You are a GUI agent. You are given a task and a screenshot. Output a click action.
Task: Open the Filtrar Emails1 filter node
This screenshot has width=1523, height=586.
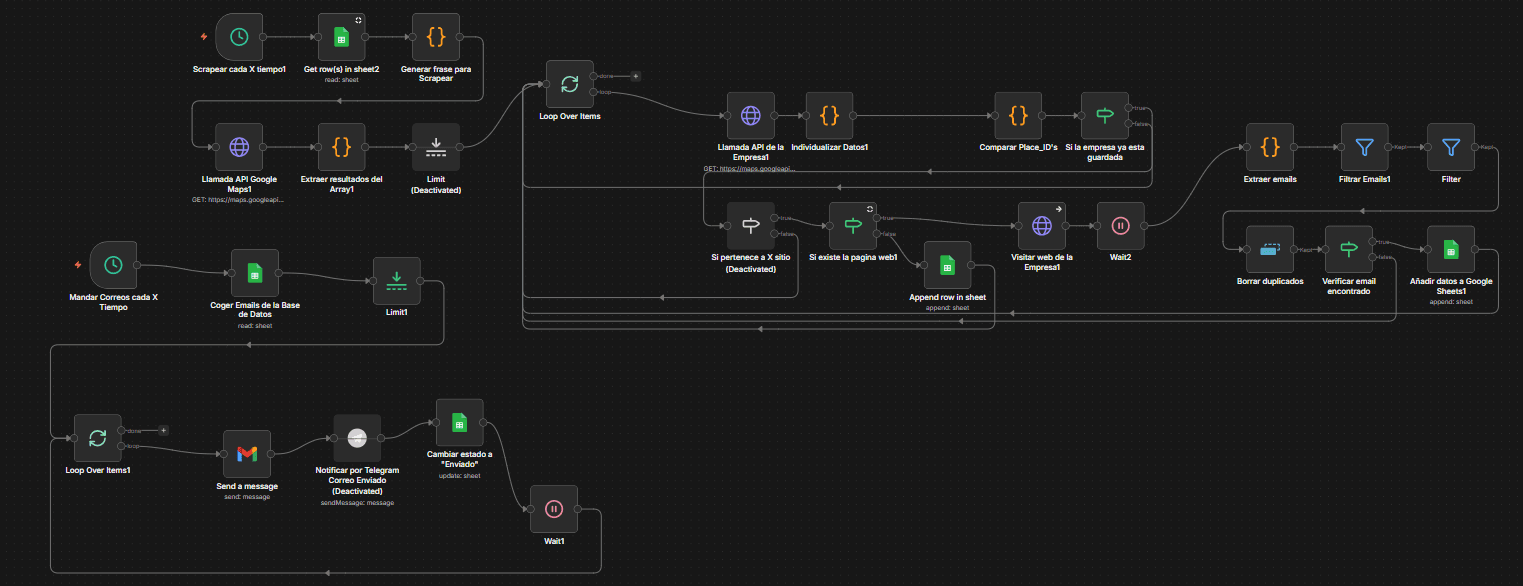tap(1364, 148)
